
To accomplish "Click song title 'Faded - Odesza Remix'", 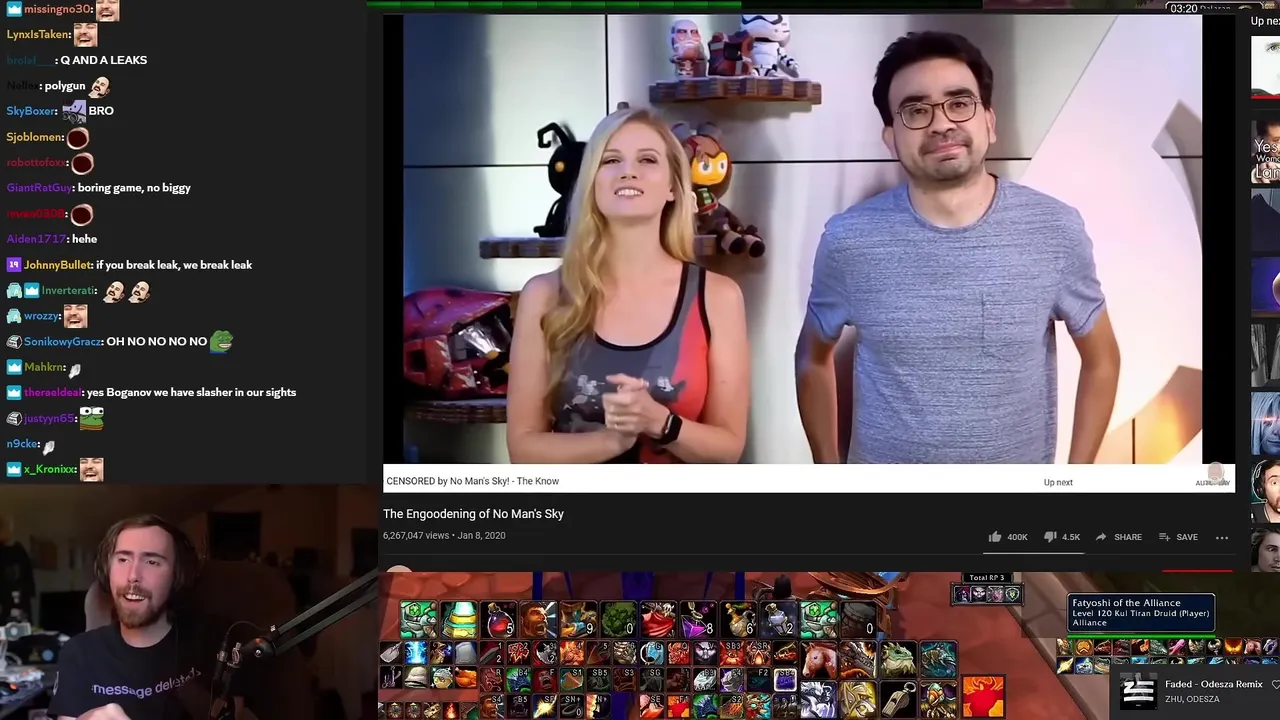I will tap(1214, 684).
